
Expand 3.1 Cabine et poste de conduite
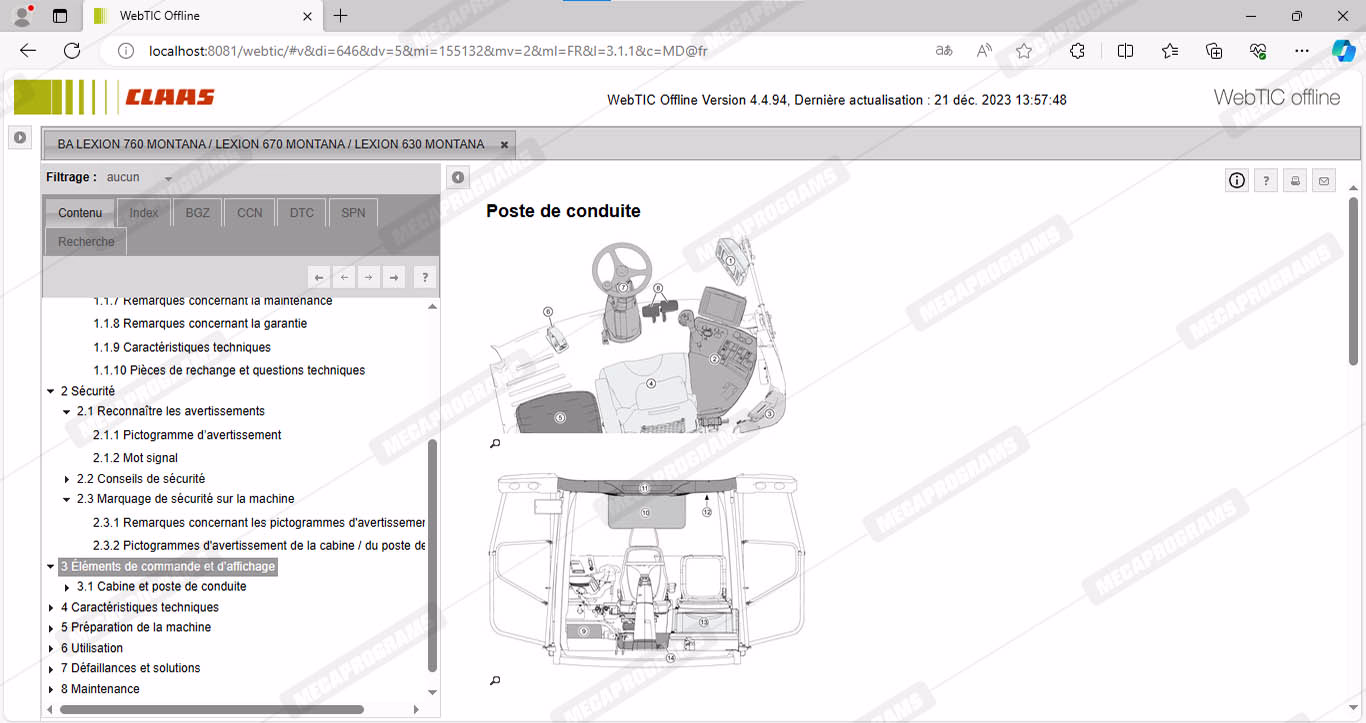[x=67, y=588]
